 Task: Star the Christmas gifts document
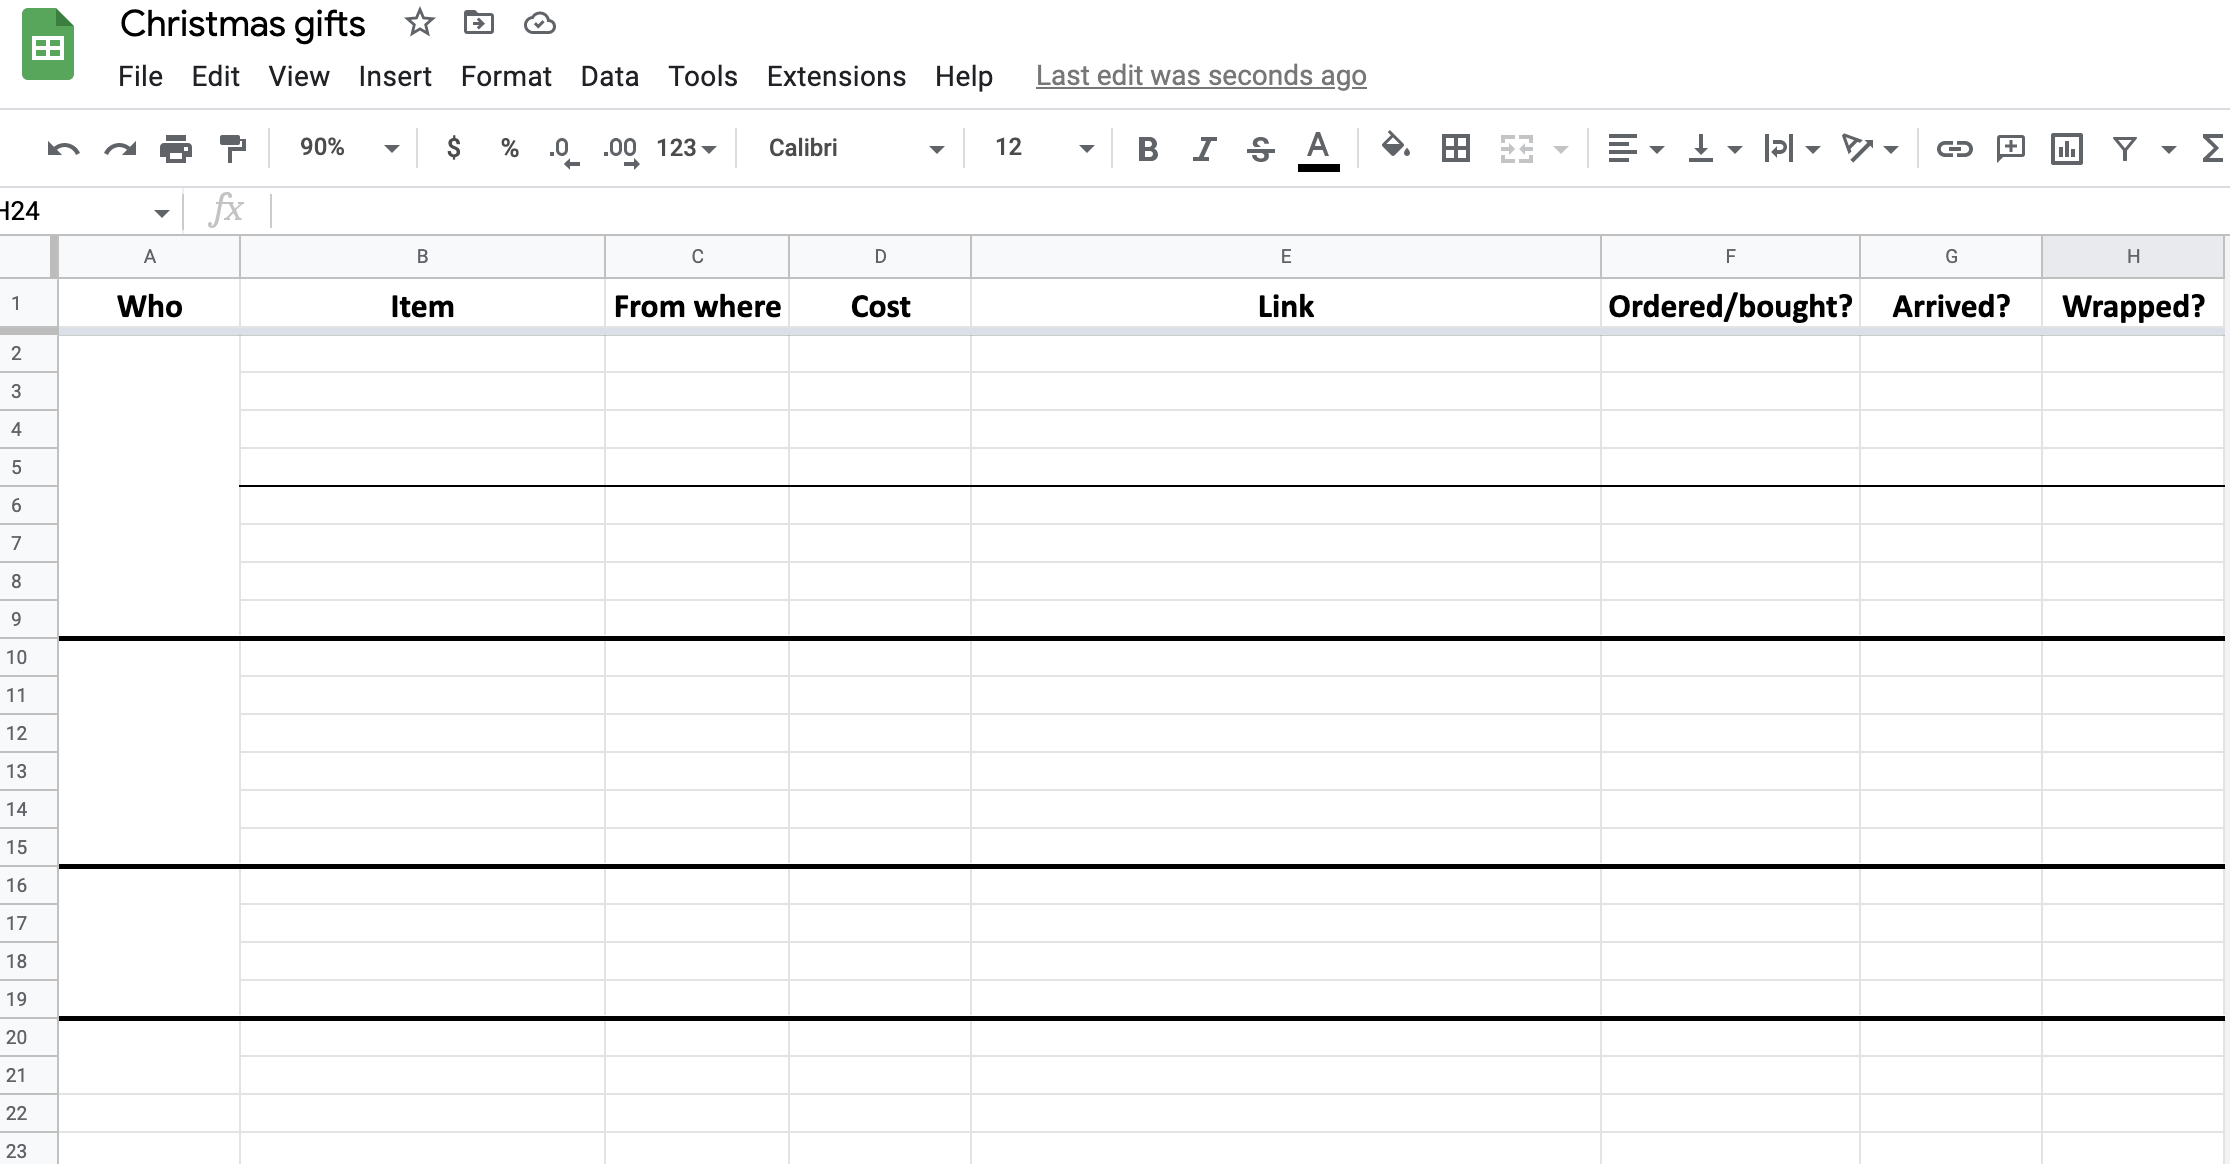(x=419, y=23)
